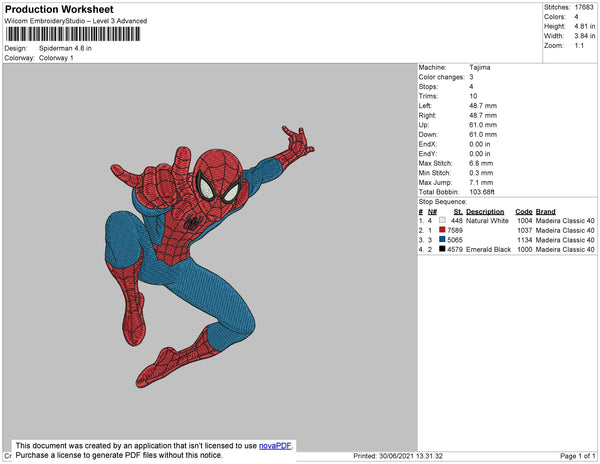
Task: Click the 'Colorway 1' value
Action: (x=56, y=58)
